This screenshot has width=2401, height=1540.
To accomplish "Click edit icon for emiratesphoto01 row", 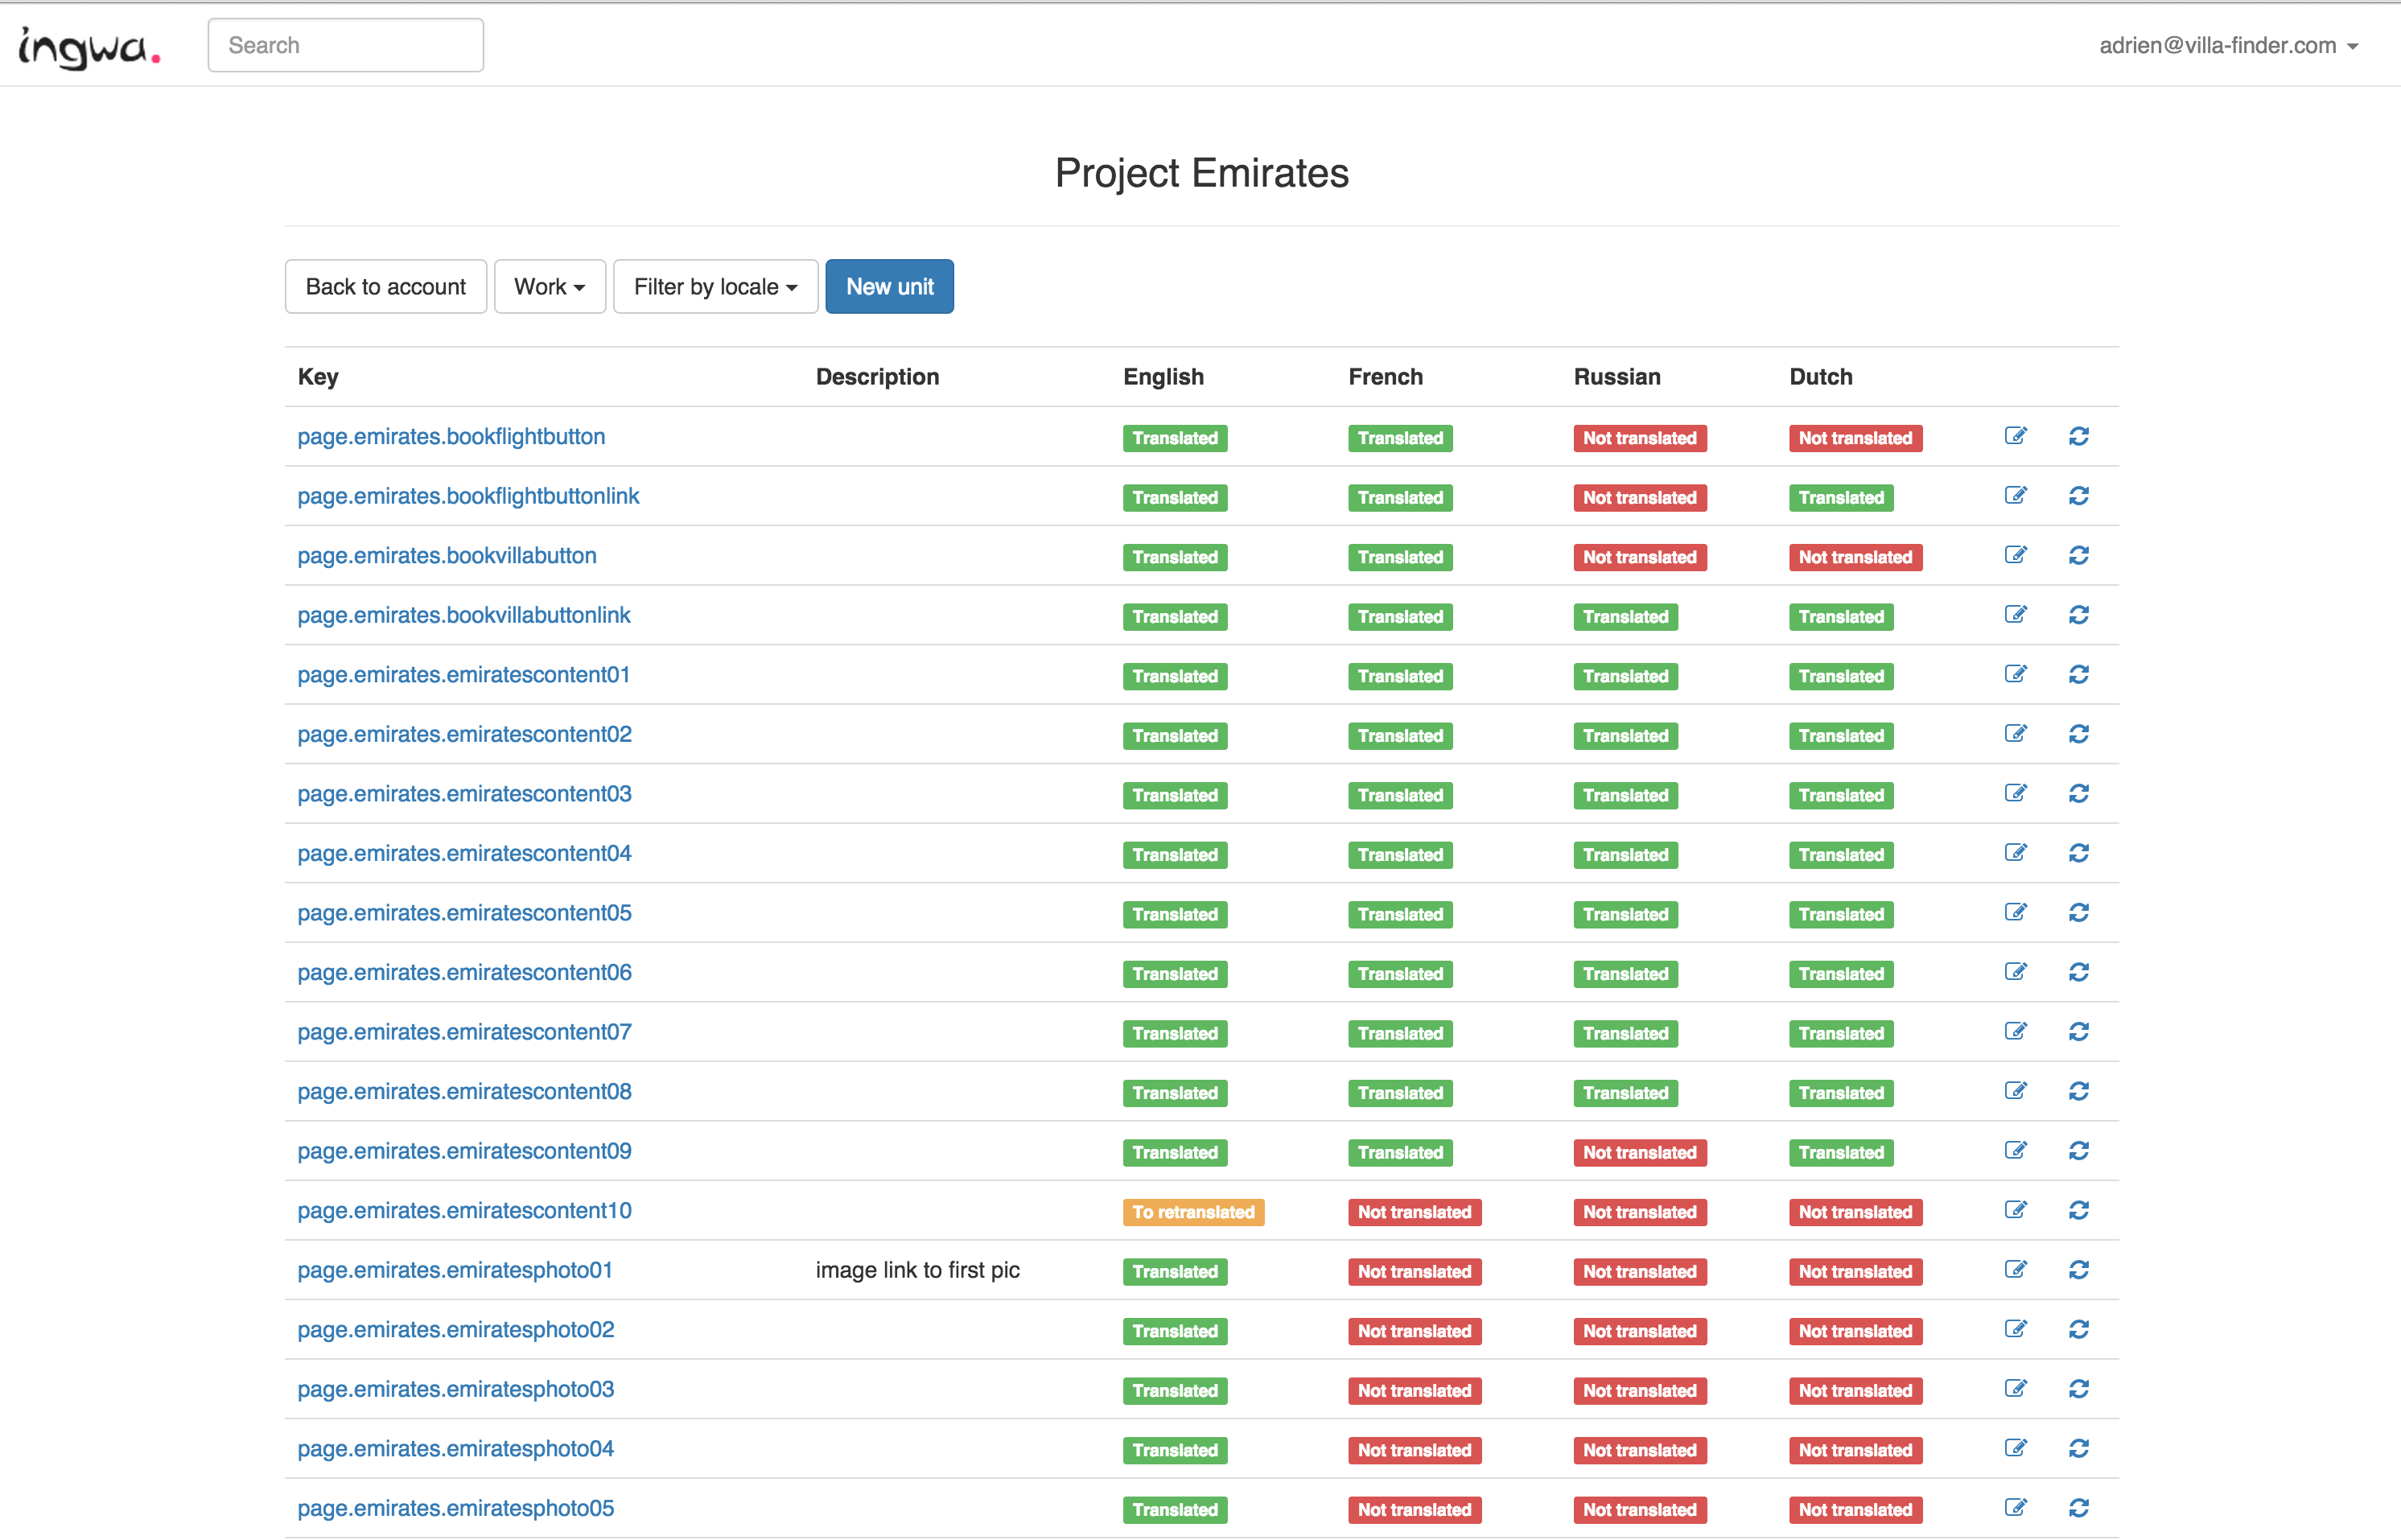I will (x=2015, y=1270).
